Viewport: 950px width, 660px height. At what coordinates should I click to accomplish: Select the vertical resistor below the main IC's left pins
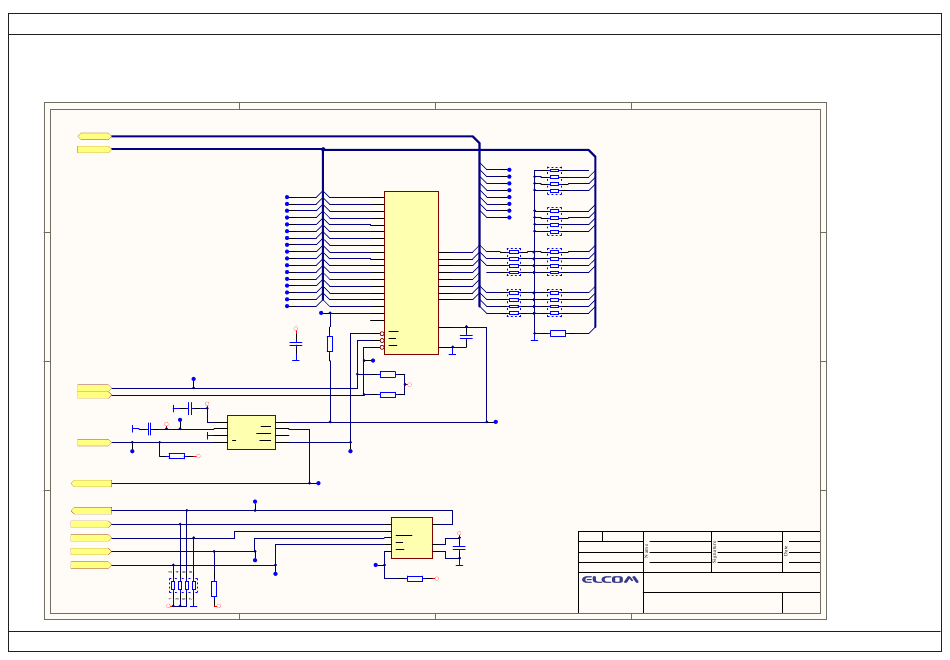click(x=330, y=343)
